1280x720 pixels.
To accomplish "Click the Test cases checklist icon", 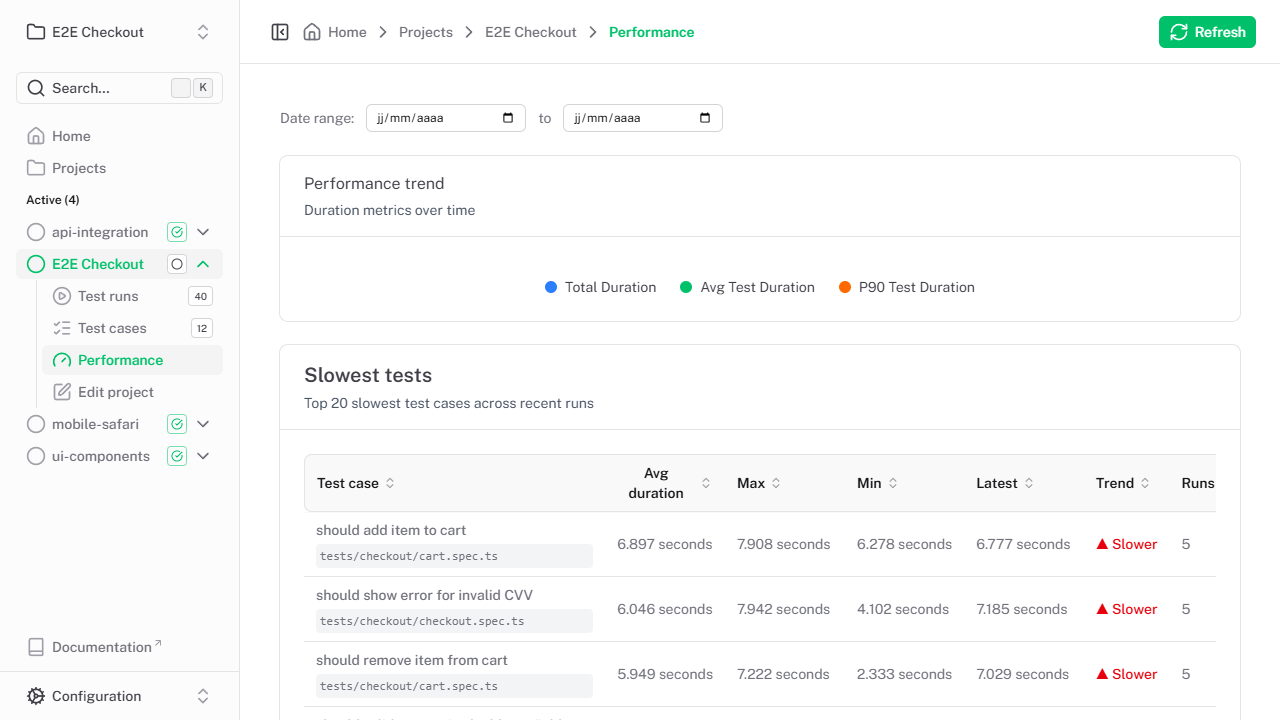I will [62, 328].
